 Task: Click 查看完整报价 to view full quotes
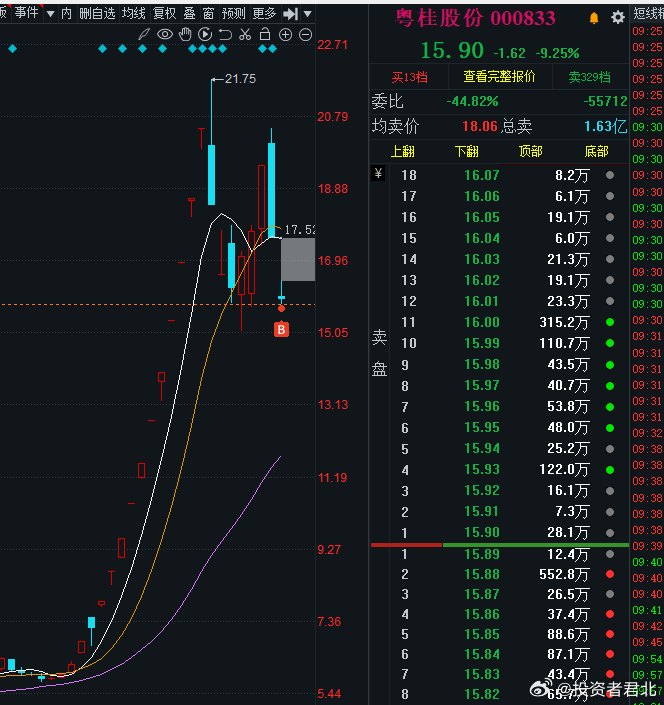499,77
